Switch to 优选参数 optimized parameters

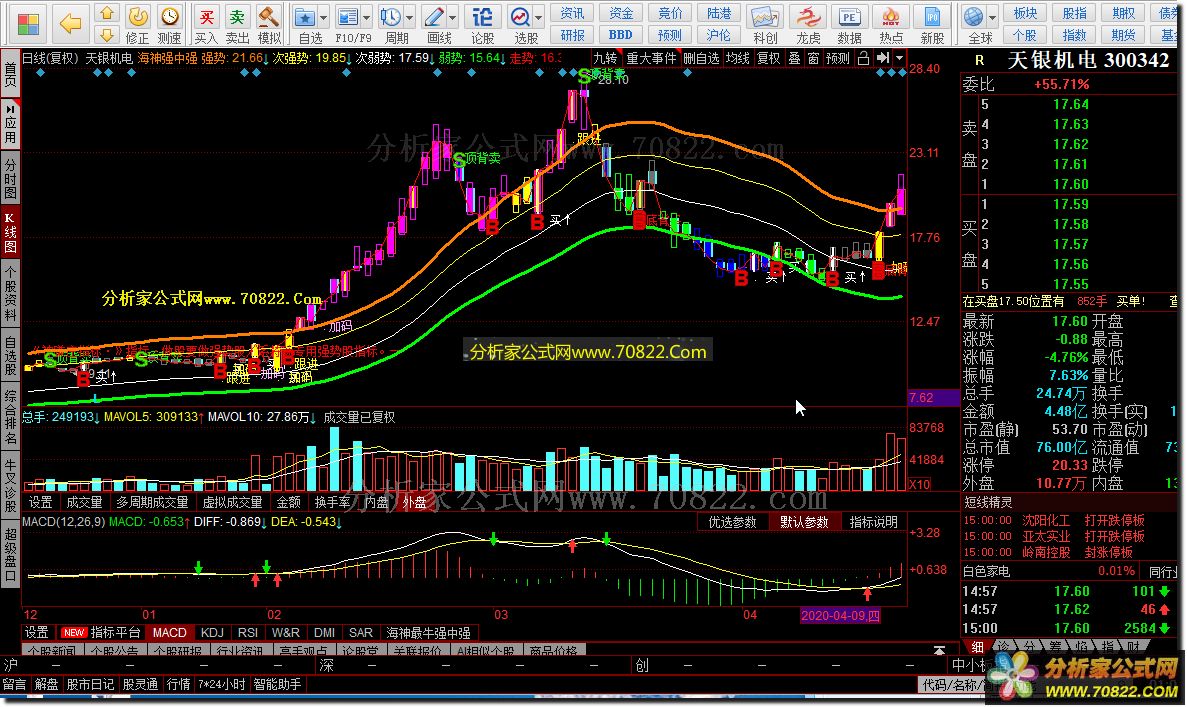[x=732, y=522]
